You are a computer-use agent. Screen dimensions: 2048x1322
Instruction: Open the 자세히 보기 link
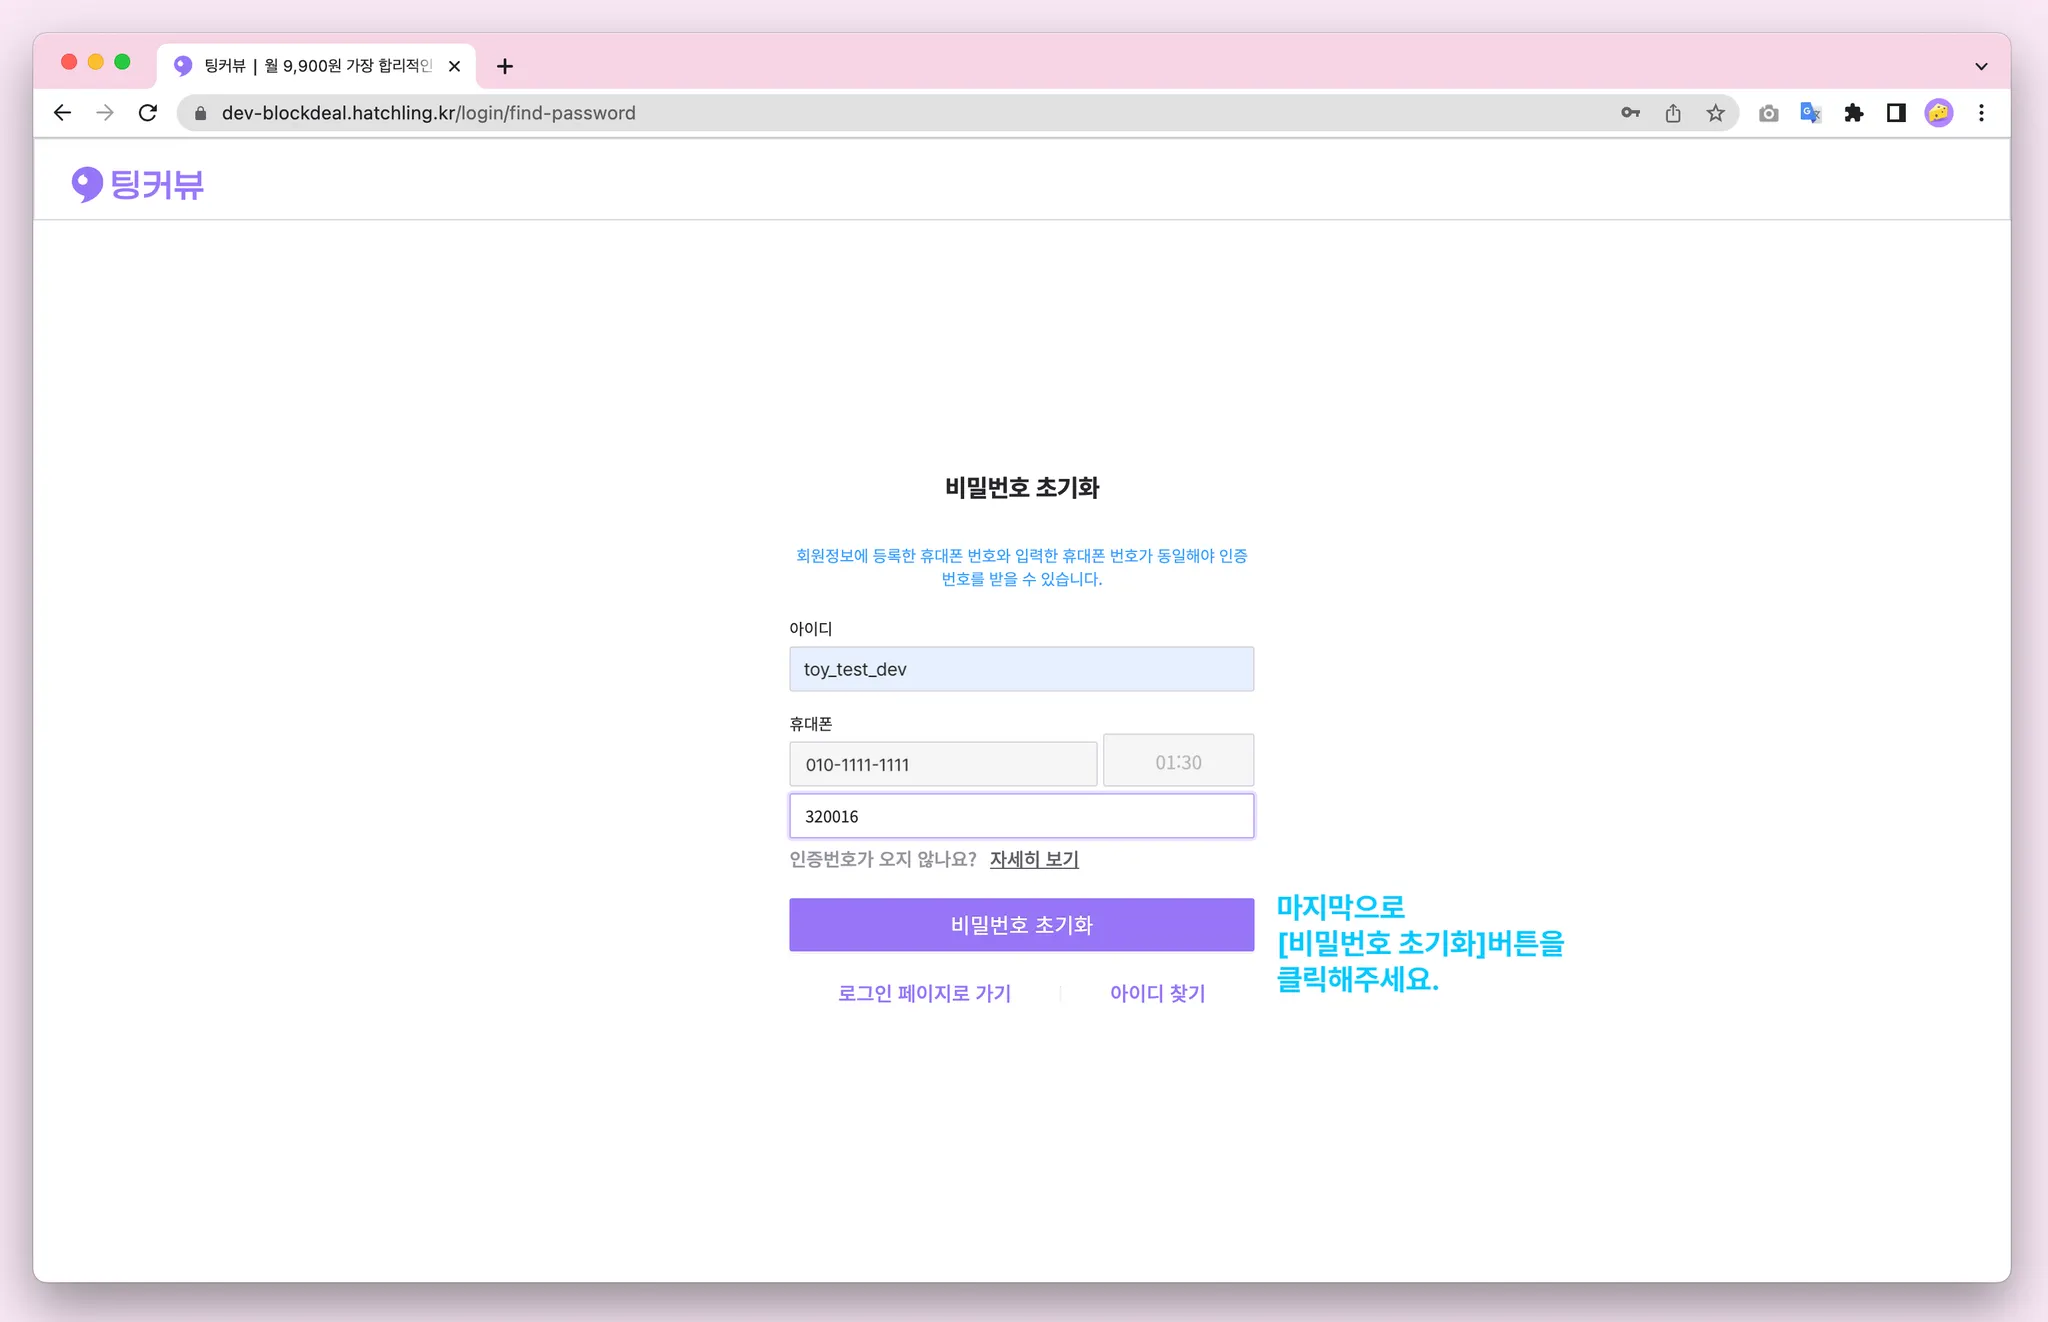(1034, 859)
